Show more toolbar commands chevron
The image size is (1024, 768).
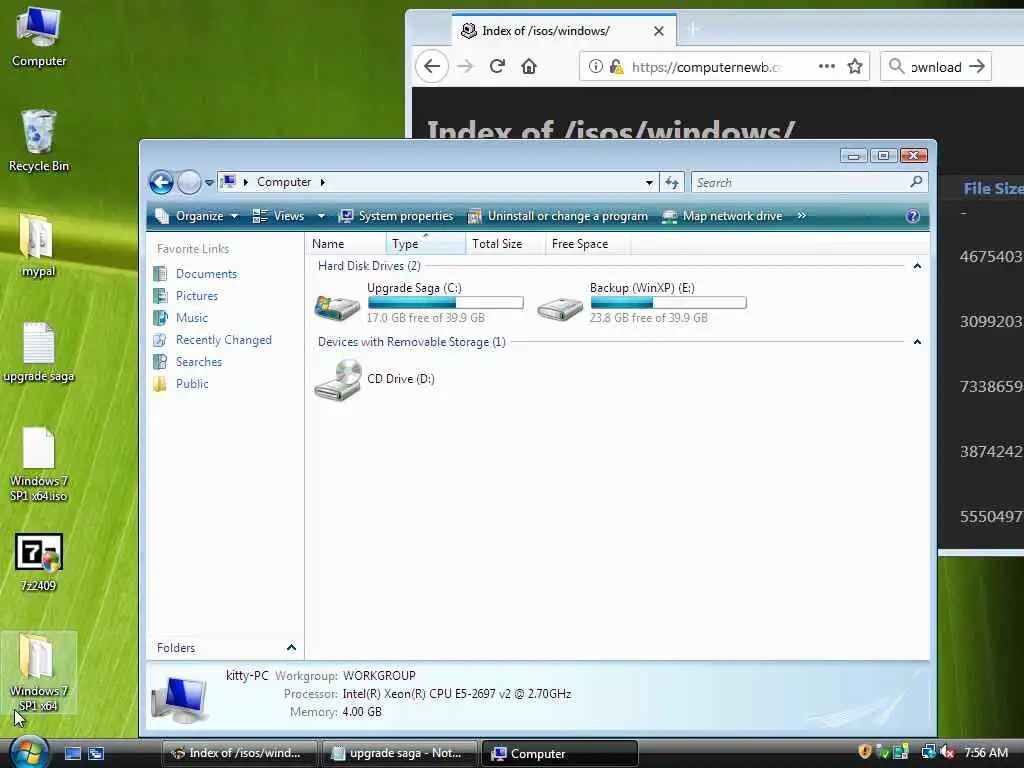[801, 216]
